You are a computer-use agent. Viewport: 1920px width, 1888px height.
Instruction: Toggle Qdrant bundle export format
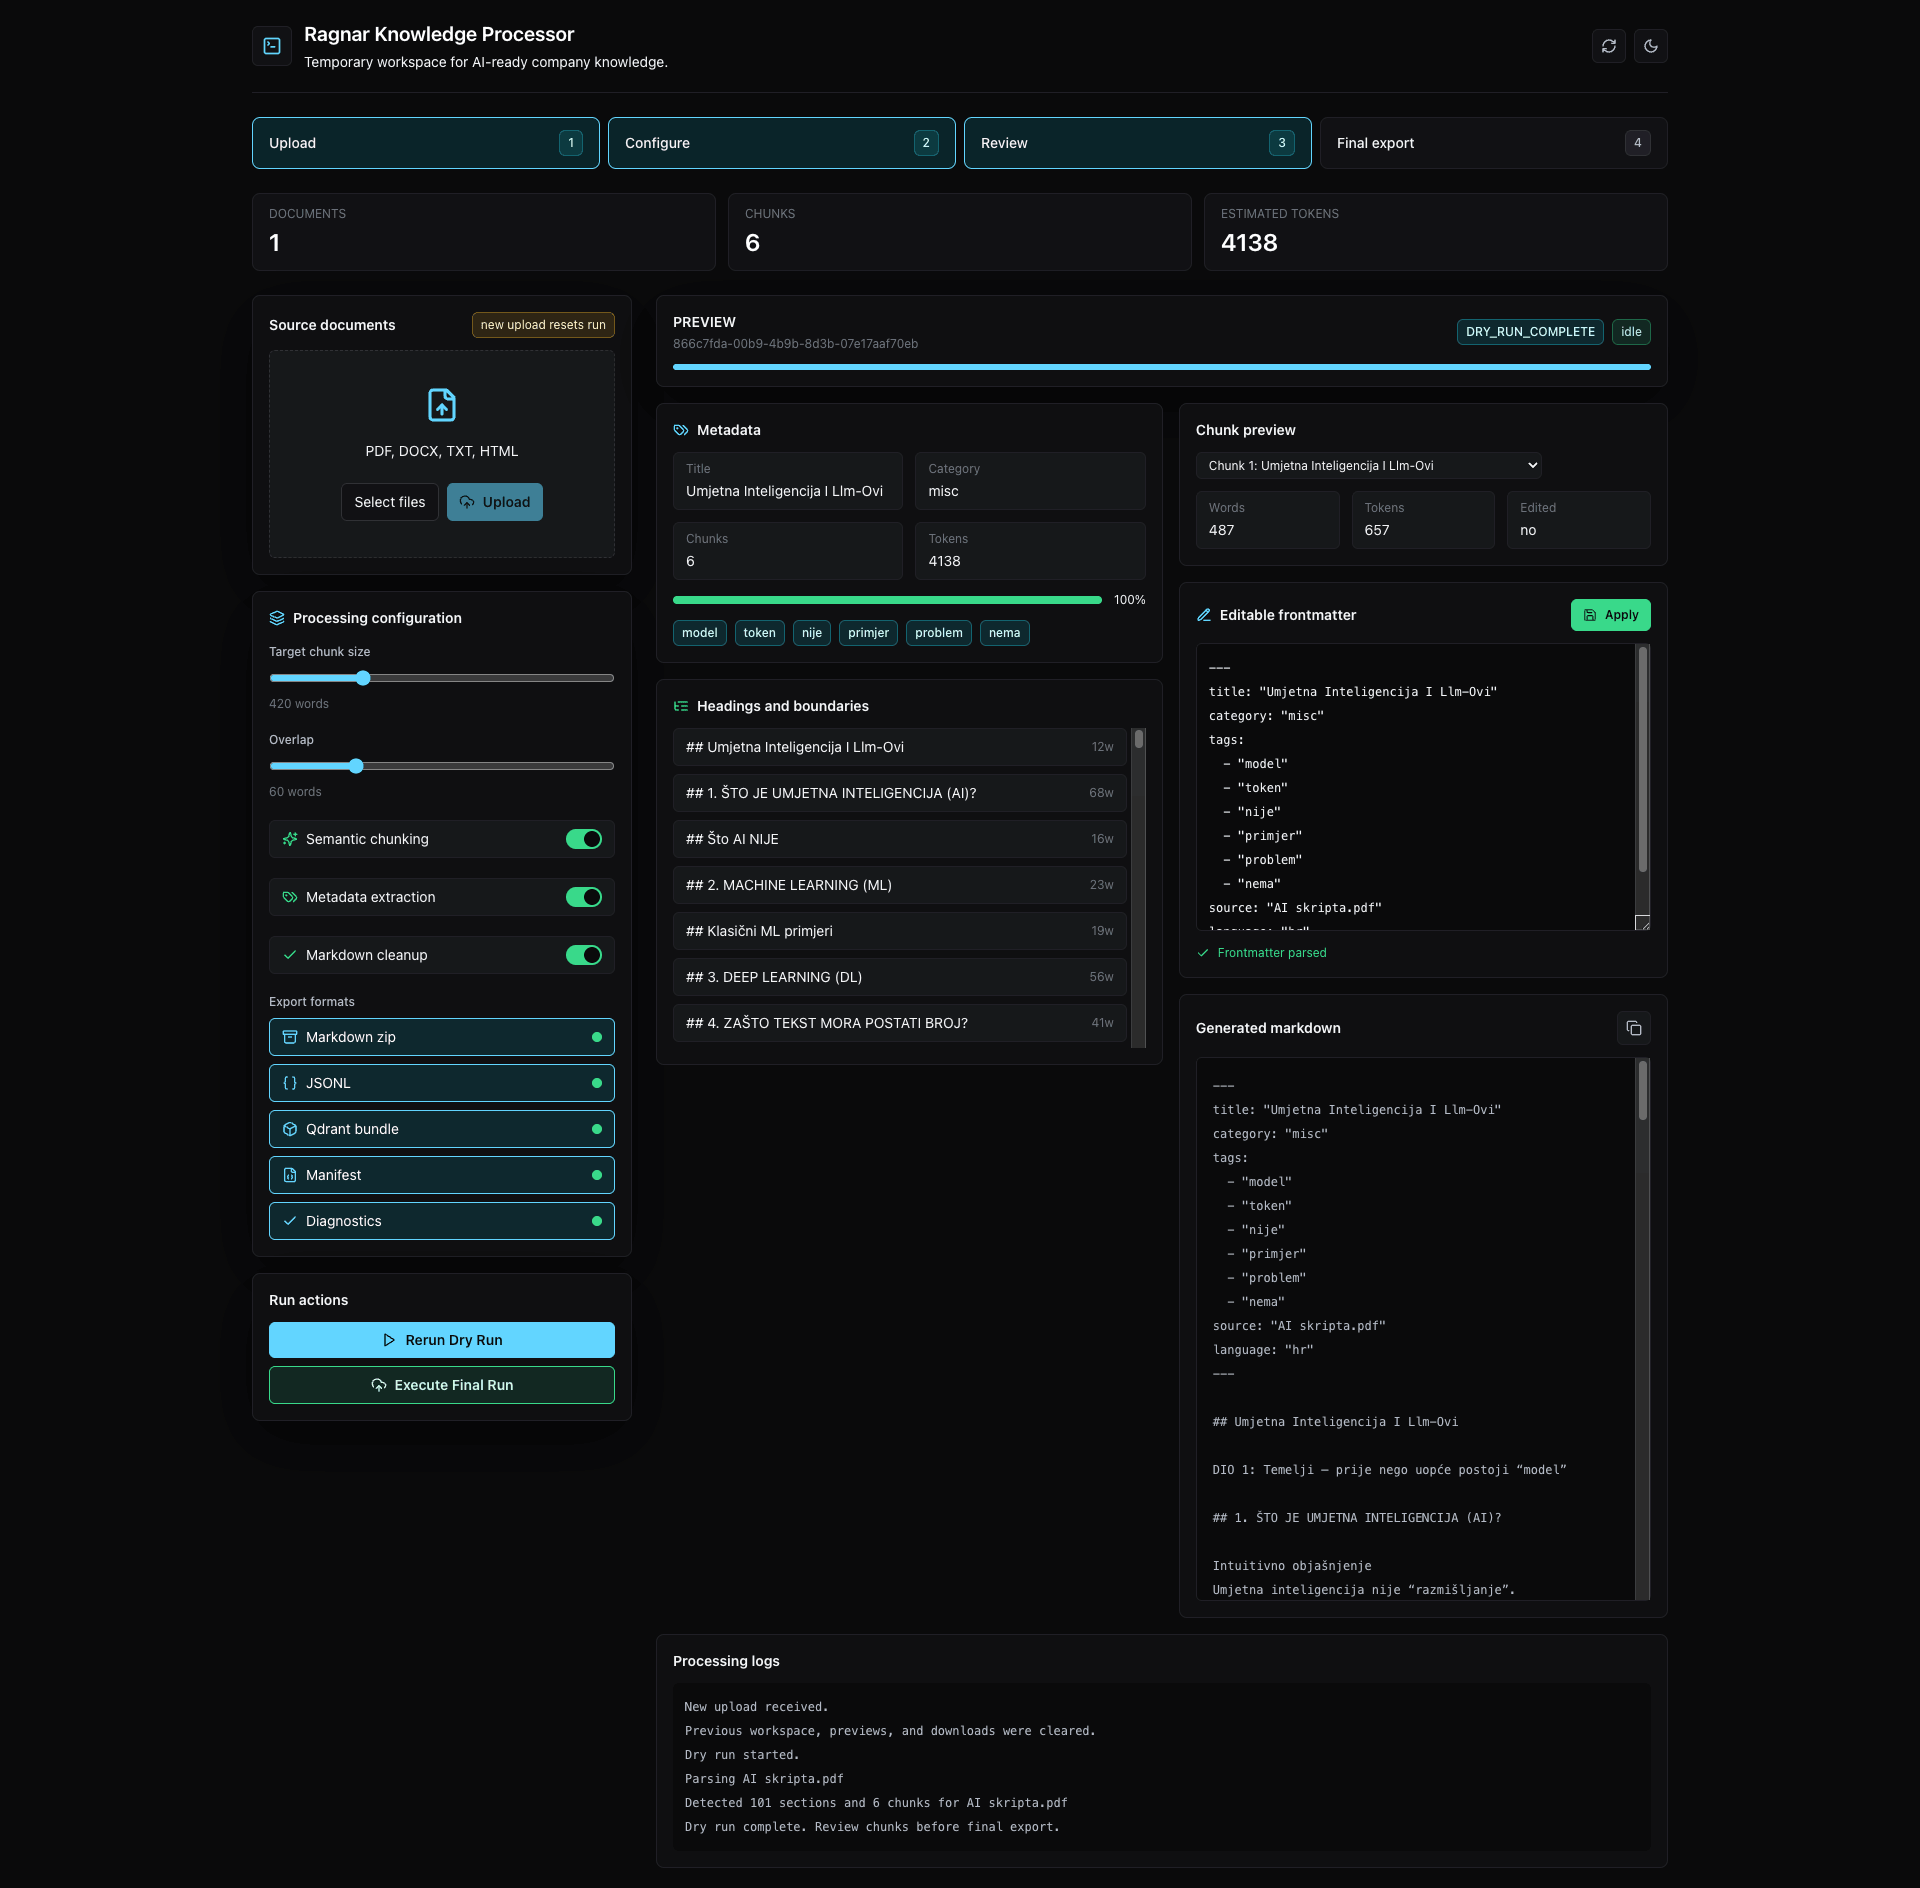tap(442, 1129)
